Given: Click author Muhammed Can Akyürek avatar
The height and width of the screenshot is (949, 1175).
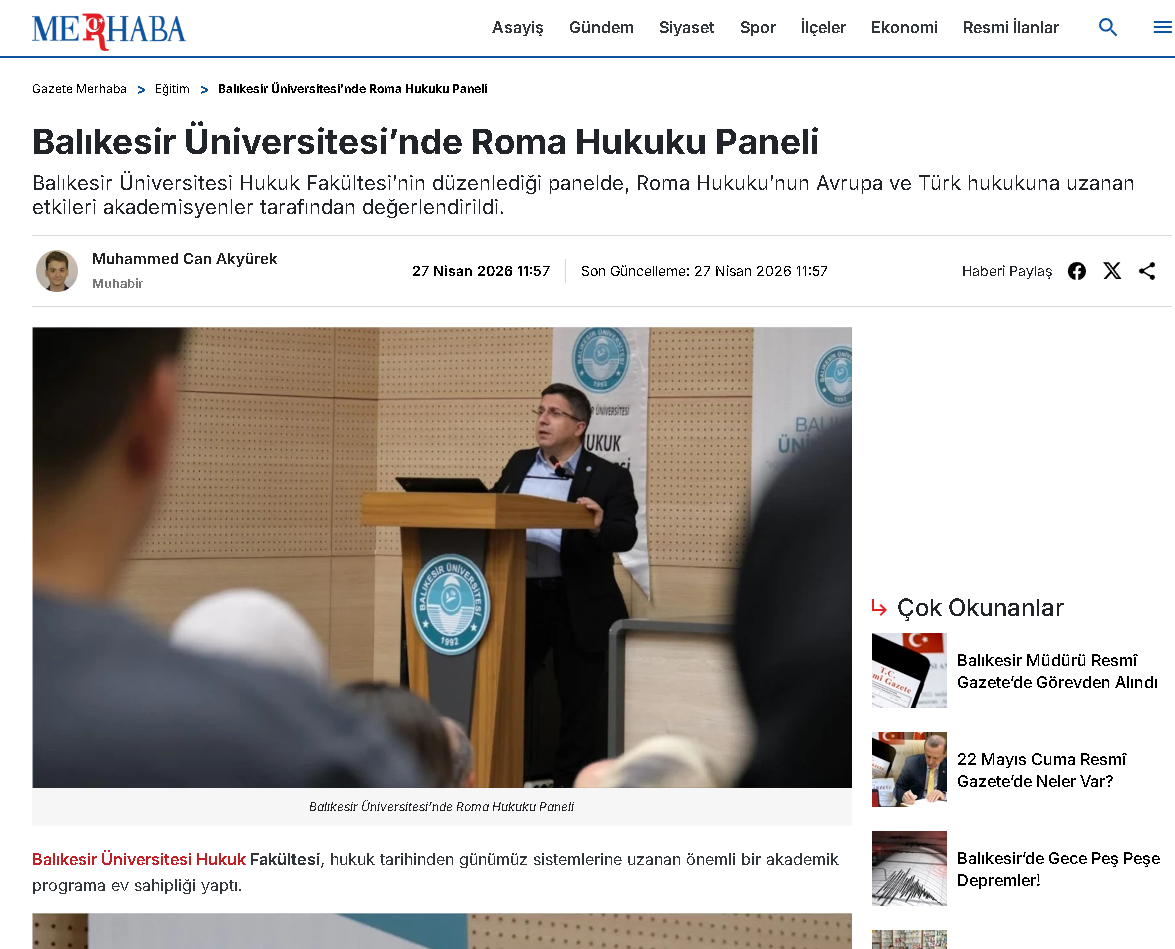Looking at the screenshot, I should click(x=57, y=271).
